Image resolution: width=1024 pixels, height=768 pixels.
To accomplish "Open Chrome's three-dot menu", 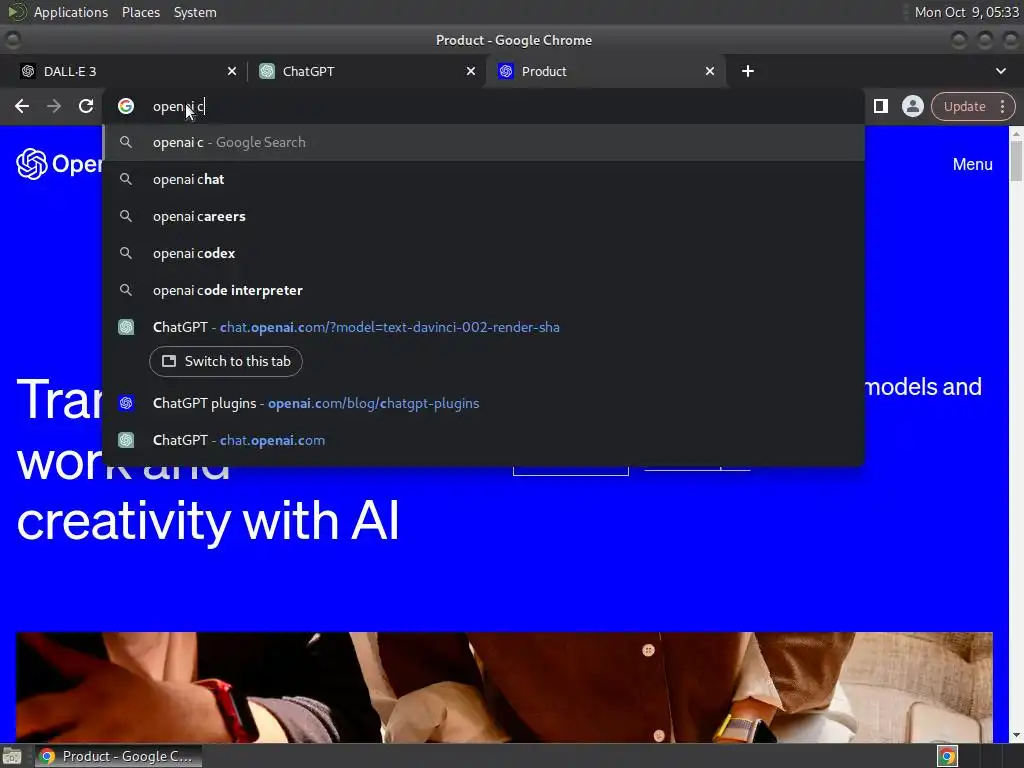I will 1002,106.
